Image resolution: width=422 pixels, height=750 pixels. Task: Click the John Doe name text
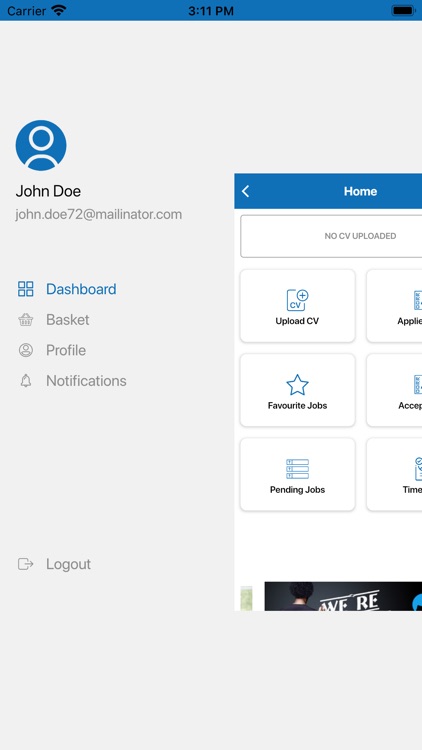tap(48, 191)
